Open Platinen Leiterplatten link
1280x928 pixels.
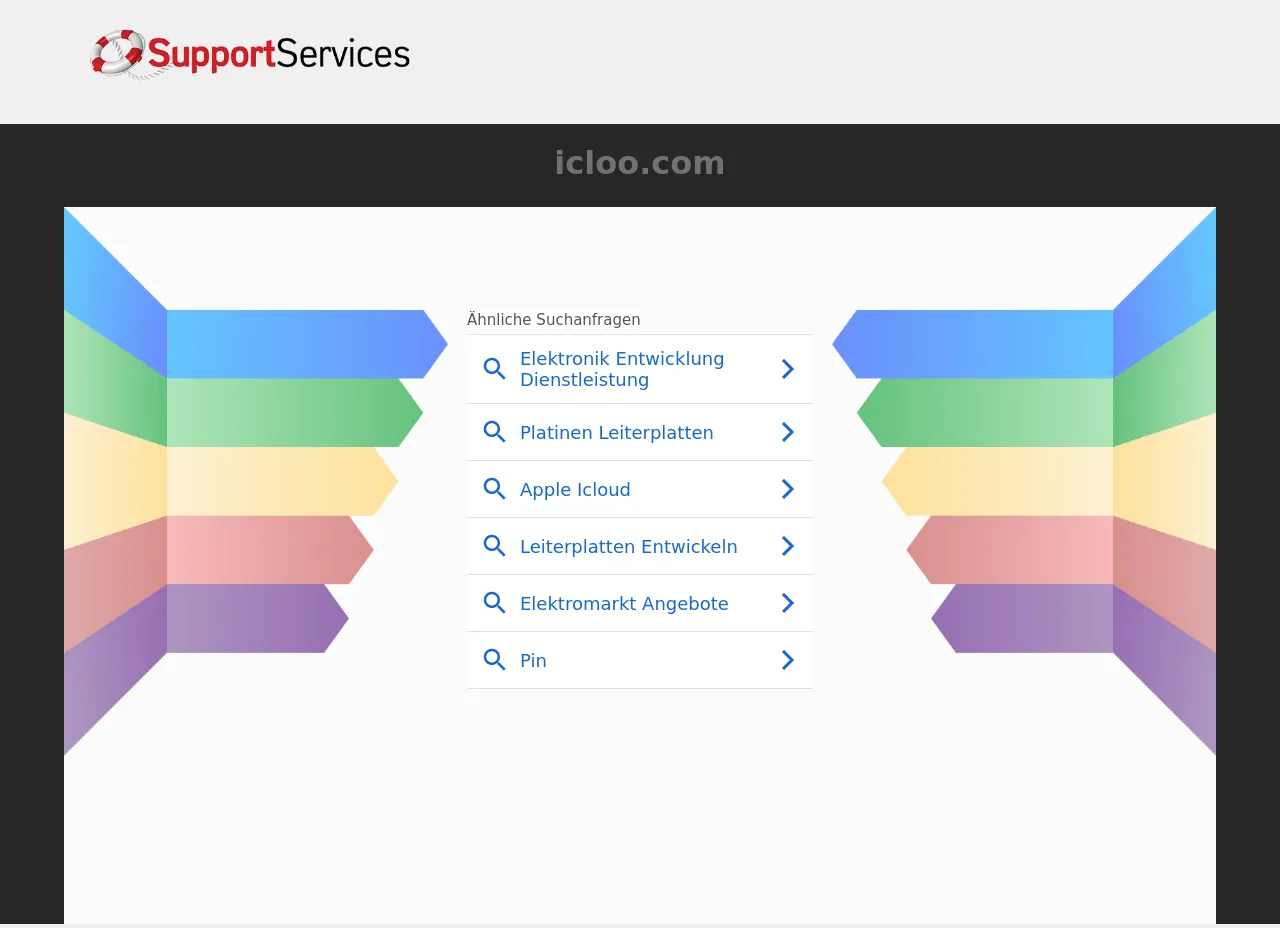640,432
